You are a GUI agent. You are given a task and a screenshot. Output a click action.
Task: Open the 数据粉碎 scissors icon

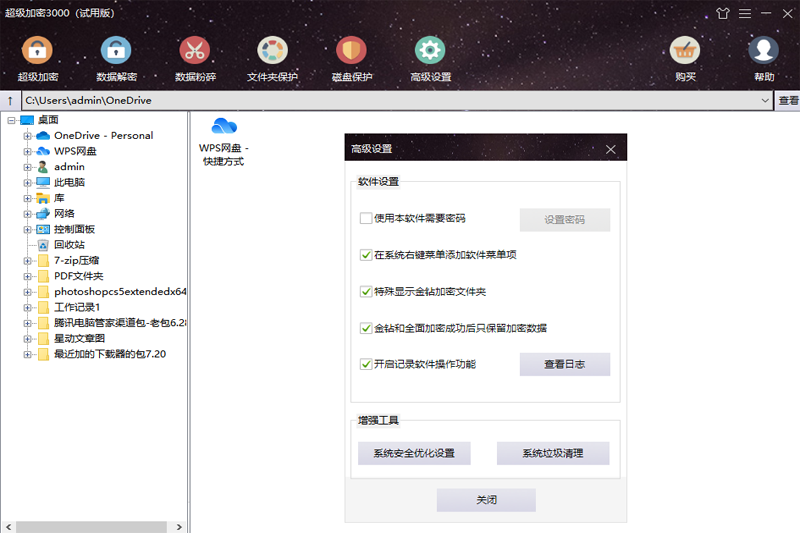(x=194, y=50)
